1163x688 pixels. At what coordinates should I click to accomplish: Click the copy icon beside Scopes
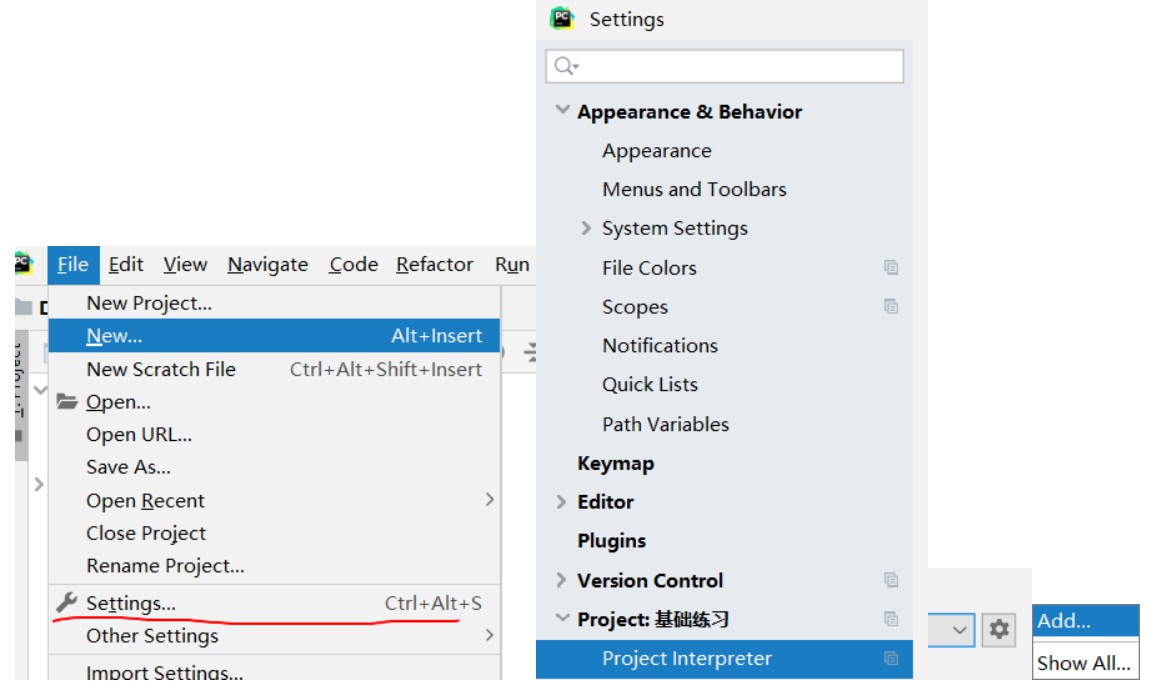pyautogui.click(x=891, y=306)
